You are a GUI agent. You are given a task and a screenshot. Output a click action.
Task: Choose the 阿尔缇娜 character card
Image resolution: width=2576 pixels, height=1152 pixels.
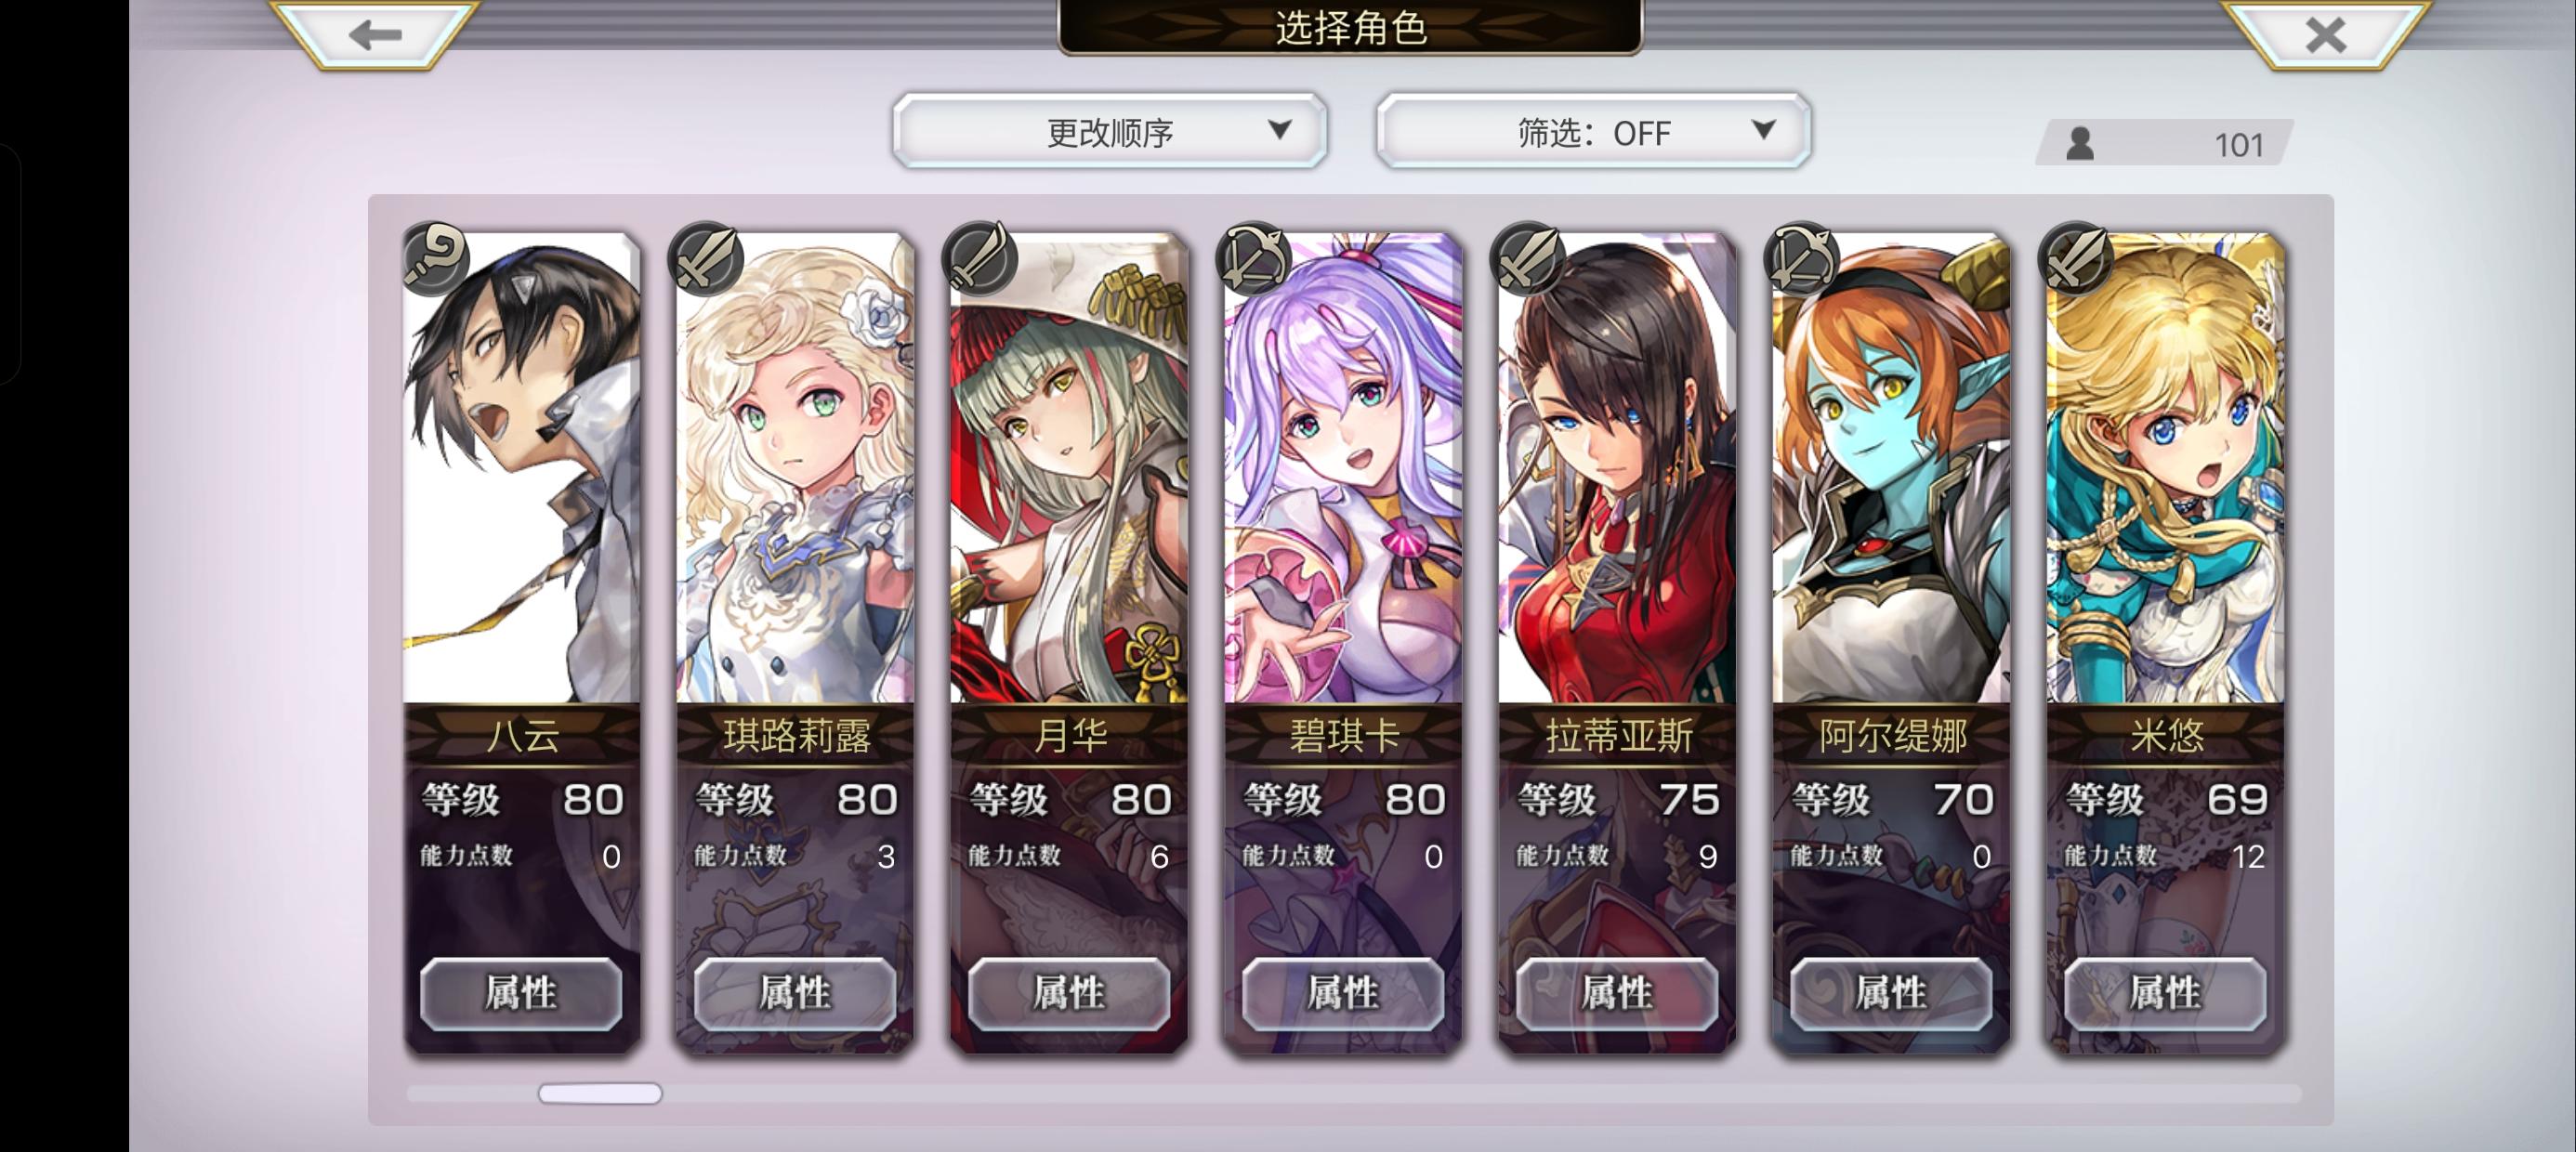(1891, 640)
